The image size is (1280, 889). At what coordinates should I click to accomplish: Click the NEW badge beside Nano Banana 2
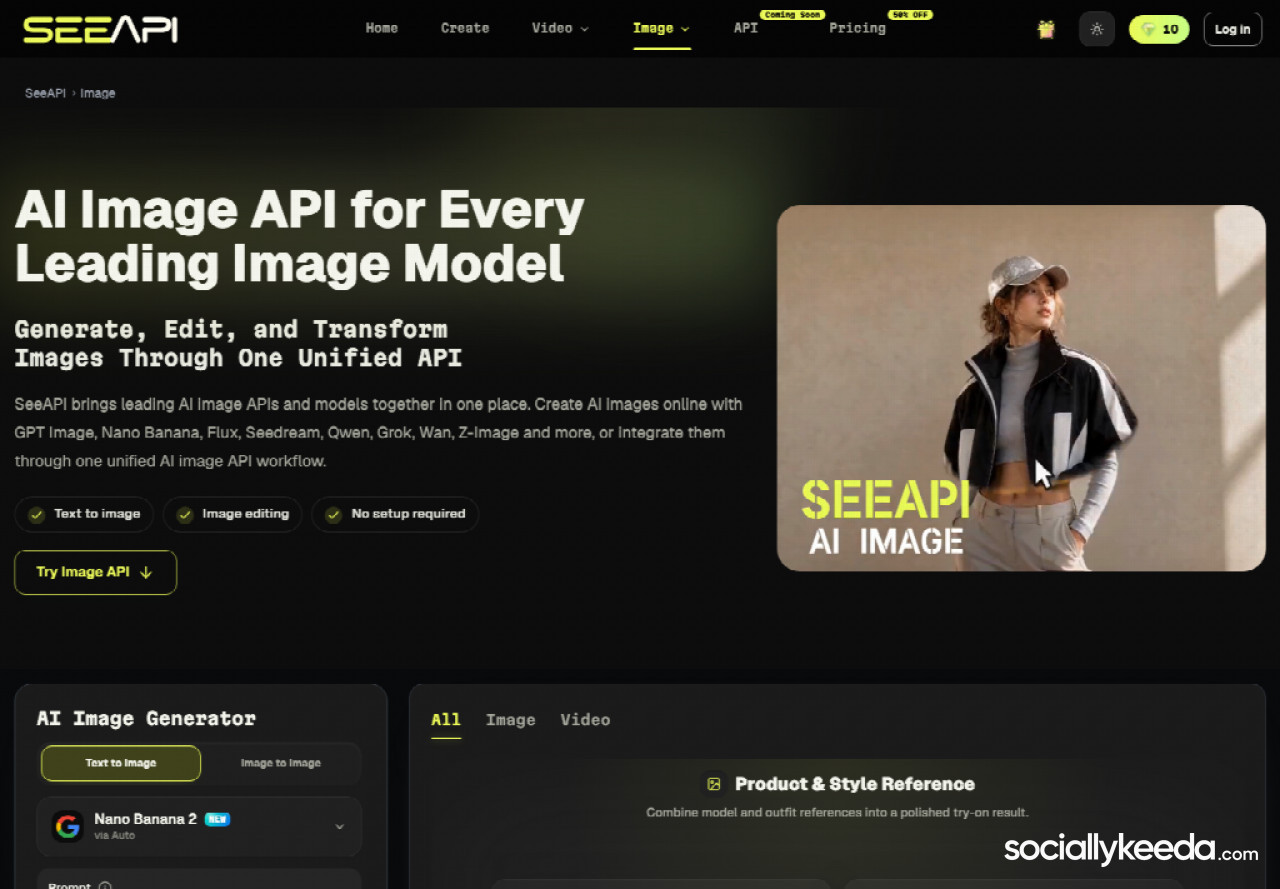click(x=217, y=819)
